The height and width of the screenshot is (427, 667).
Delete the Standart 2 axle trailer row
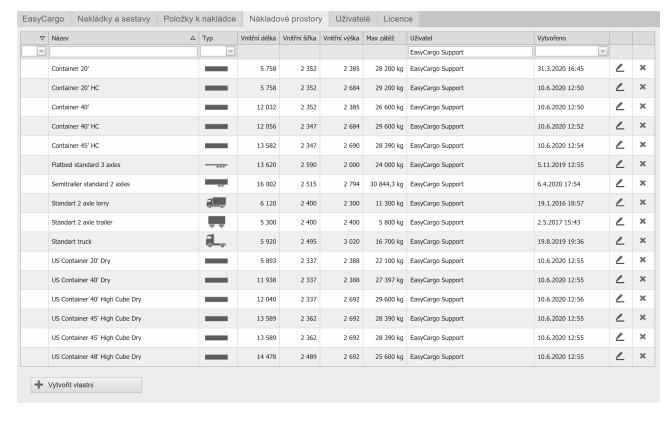tap(643, 221)
